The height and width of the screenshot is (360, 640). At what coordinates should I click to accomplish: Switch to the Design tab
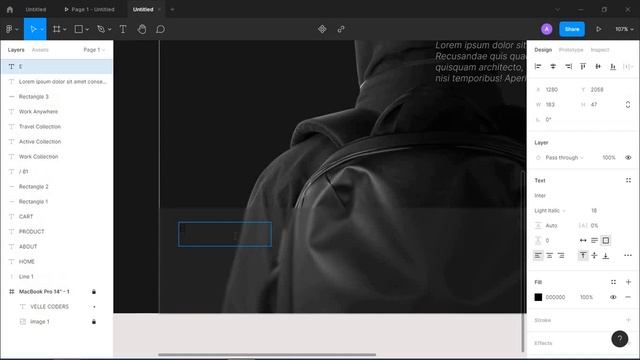pyautogui.click(x=543, y=50)
